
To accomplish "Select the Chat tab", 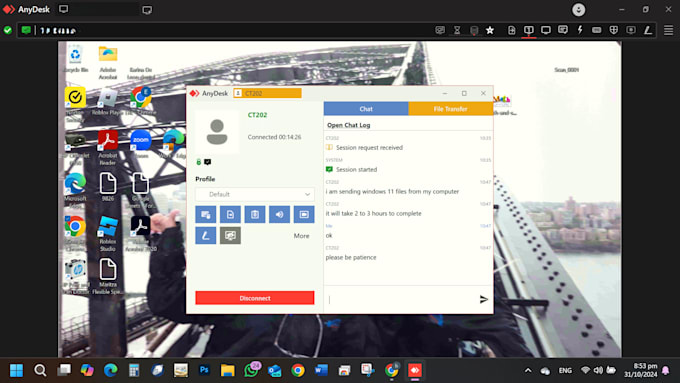I will tap(366, 109).
